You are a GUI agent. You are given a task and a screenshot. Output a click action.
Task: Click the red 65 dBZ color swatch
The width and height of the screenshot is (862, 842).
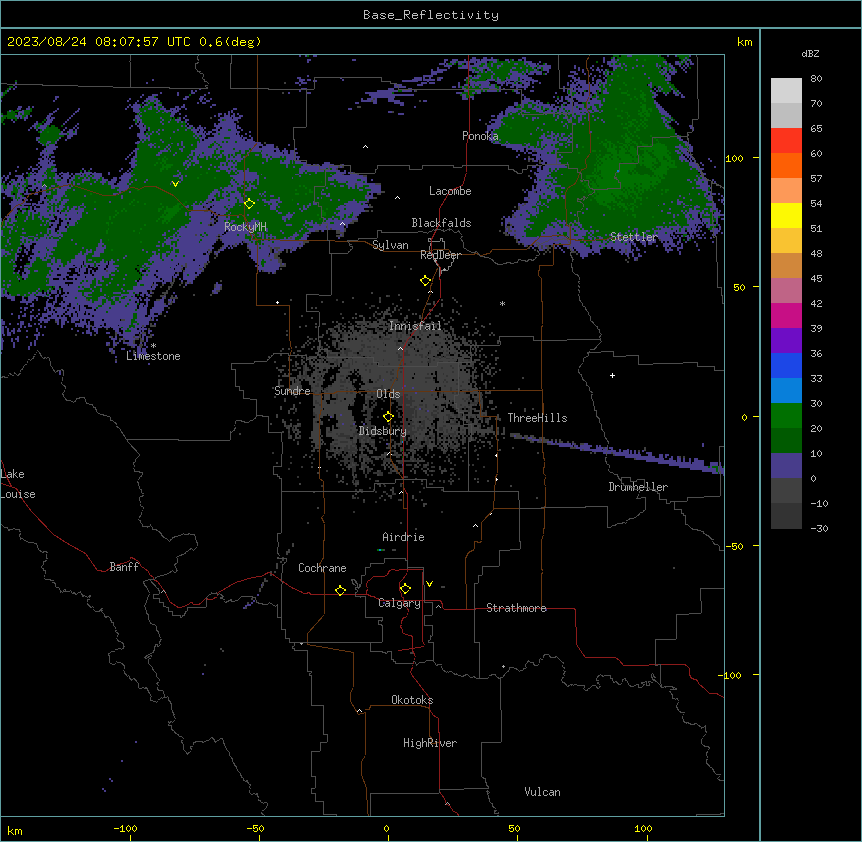coord(786,140)
